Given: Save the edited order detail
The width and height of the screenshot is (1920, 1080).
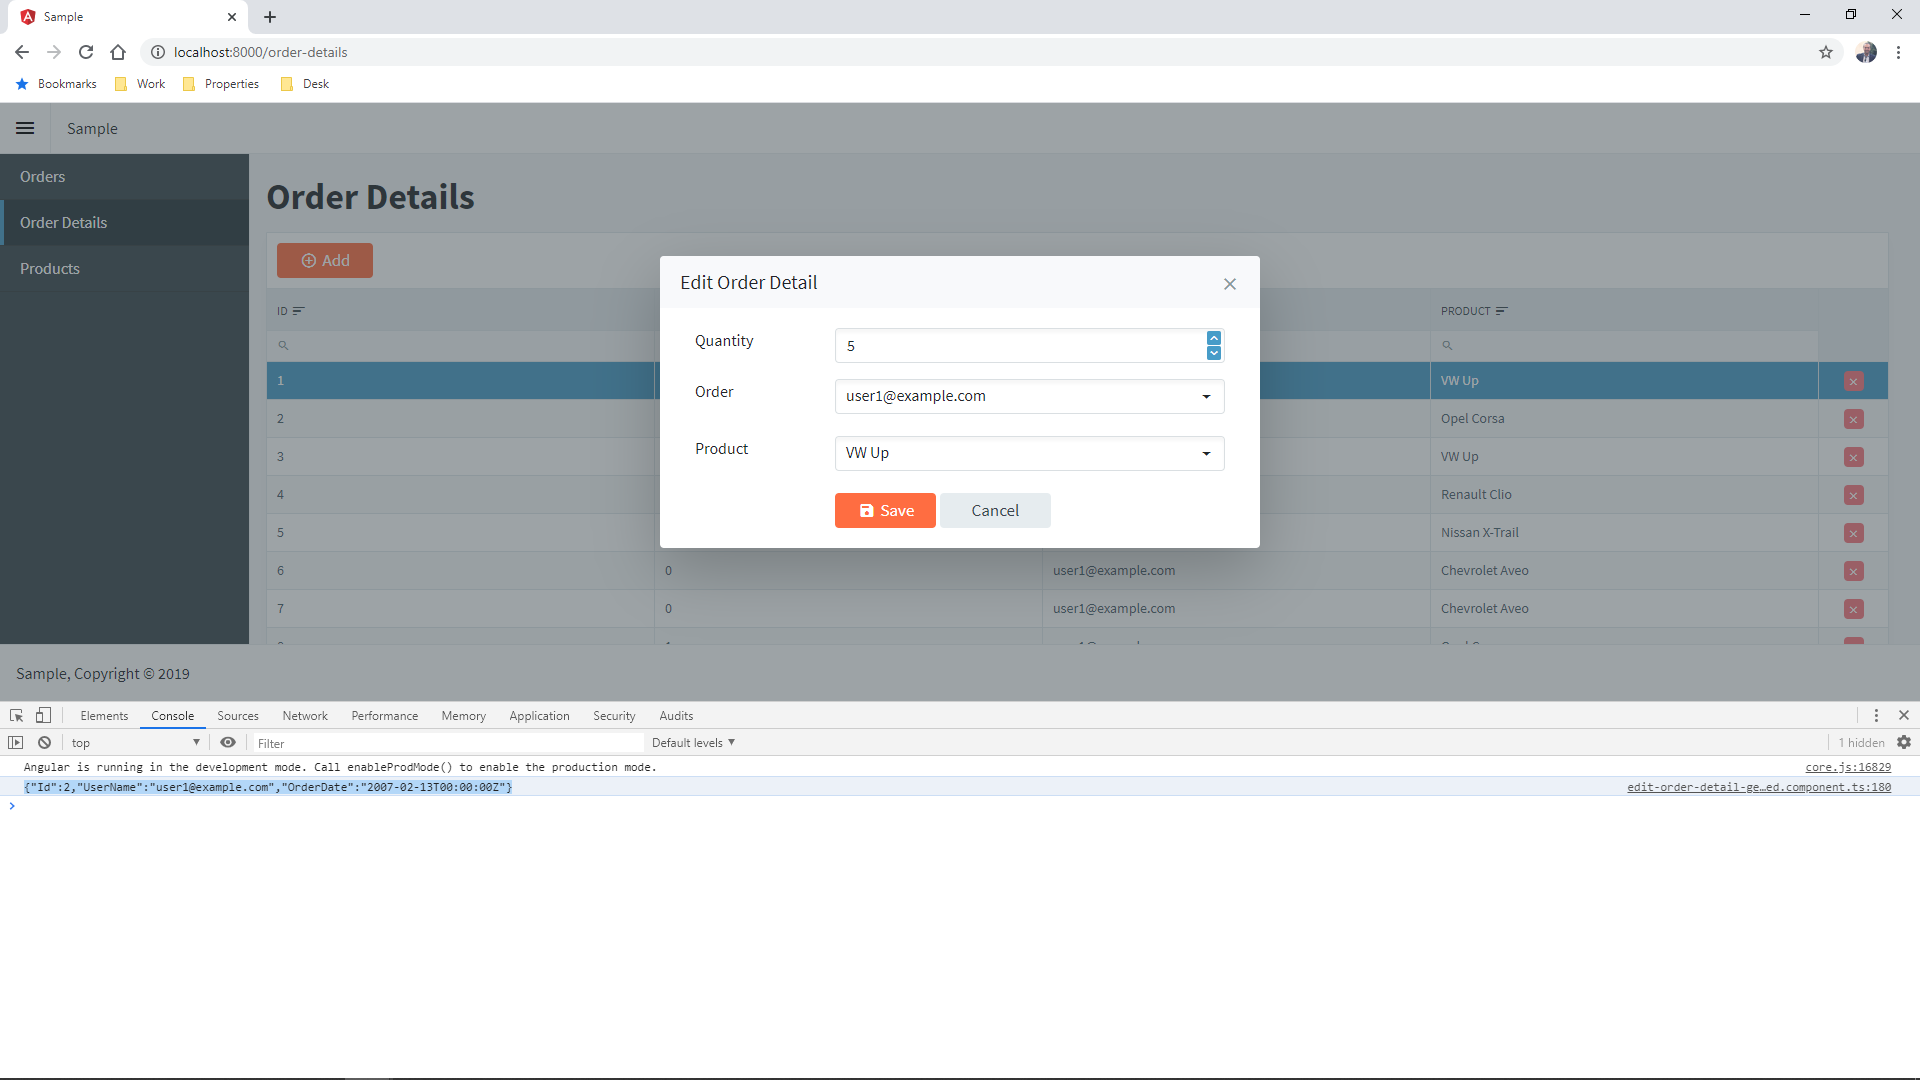Looking at the screenshot, I should pyautogui.click(x=884, y=510).
